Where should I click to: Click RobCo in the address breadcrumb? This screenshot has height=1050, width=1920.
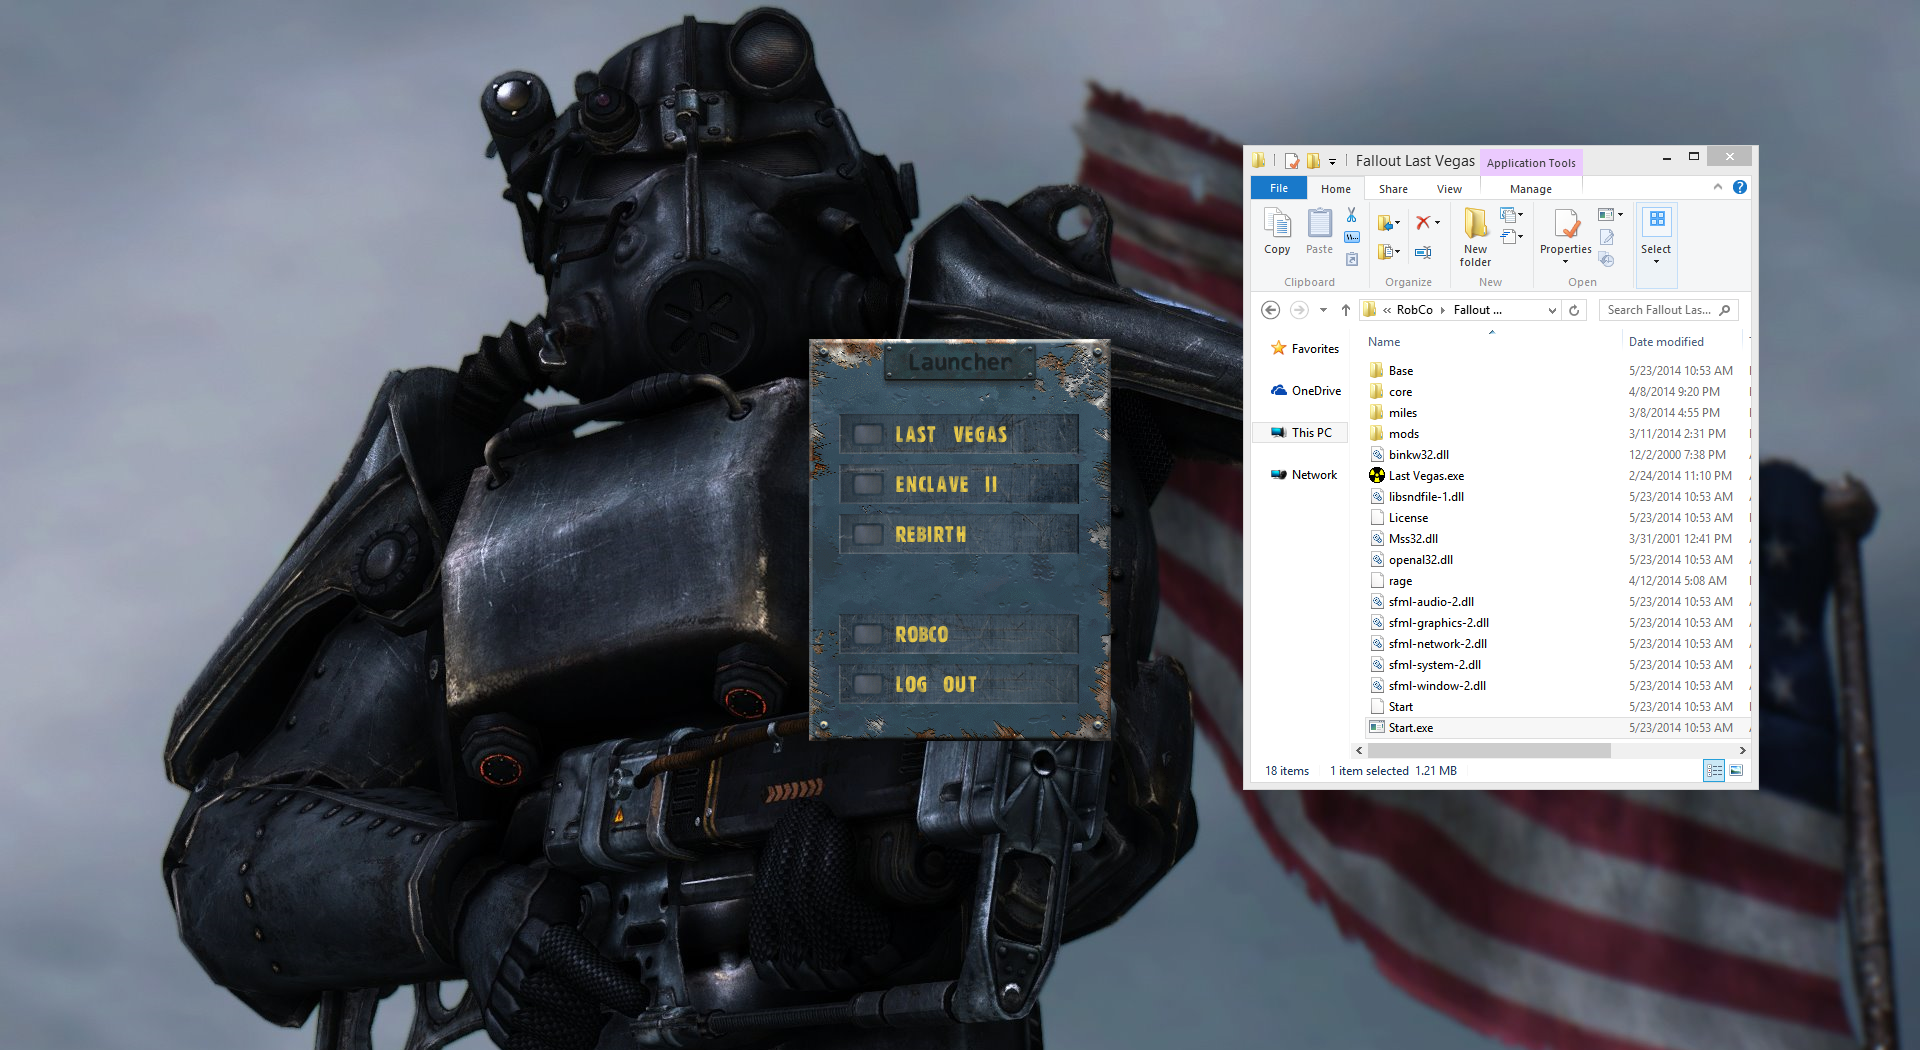[x=1414, y=310]
